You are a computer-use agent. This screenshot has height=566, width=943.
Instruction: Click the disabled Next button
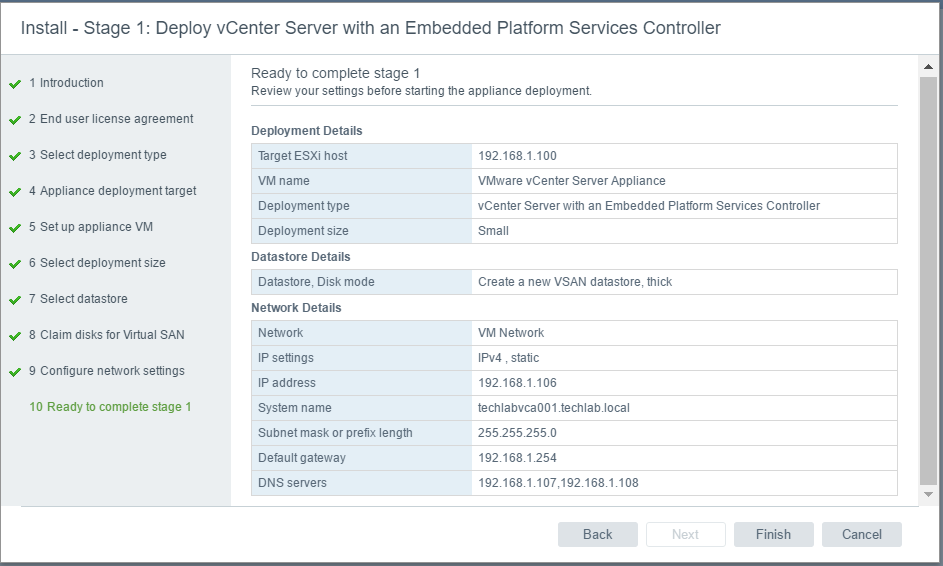point(686,534)
